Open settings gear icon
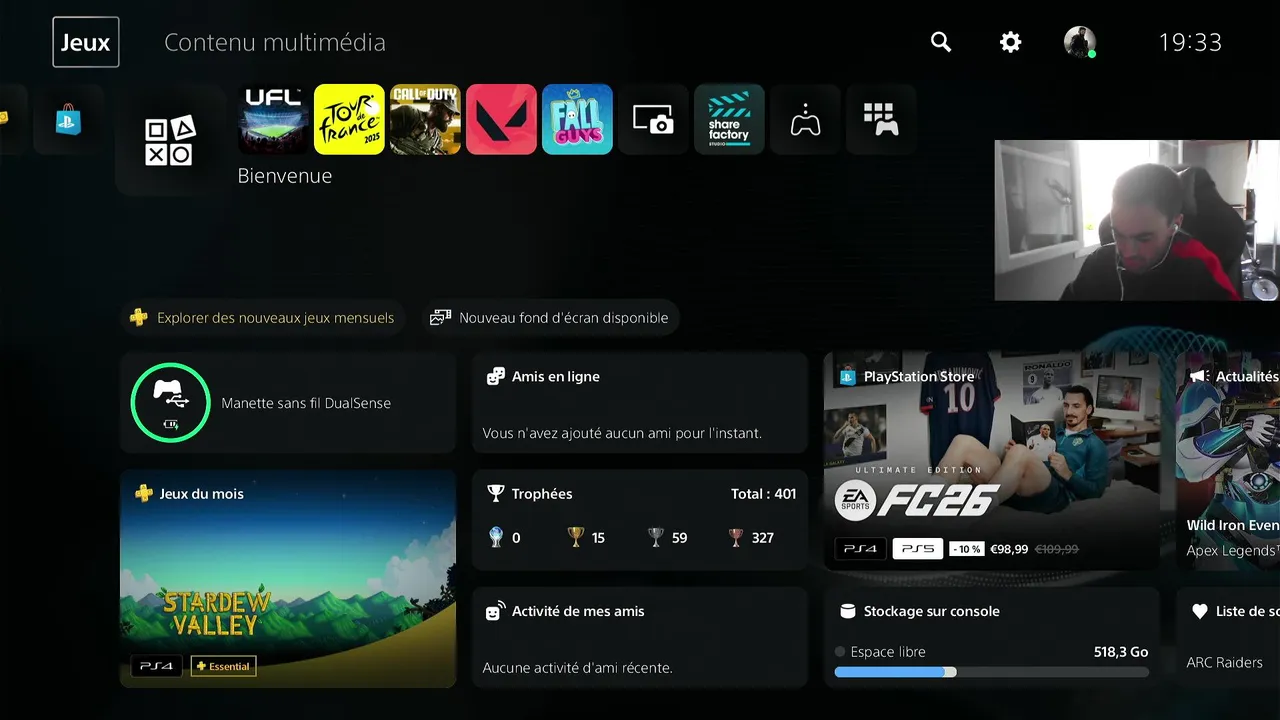This screenshot has height=720, width=1280. (x=1011, y=42)
